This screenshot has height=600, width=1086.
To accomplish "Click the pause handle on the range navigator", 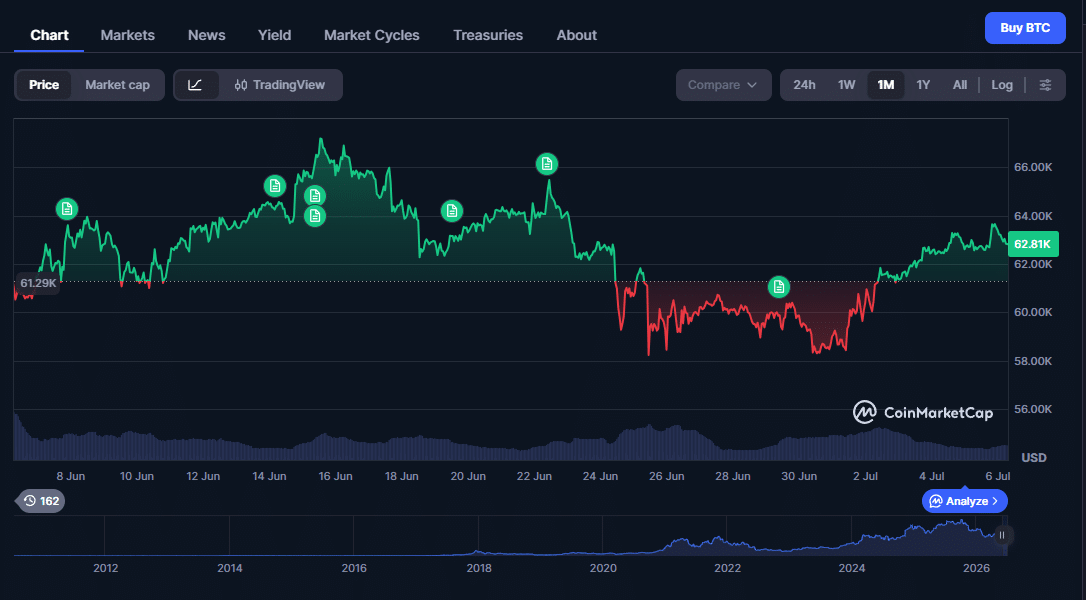I will [1002, 535].
